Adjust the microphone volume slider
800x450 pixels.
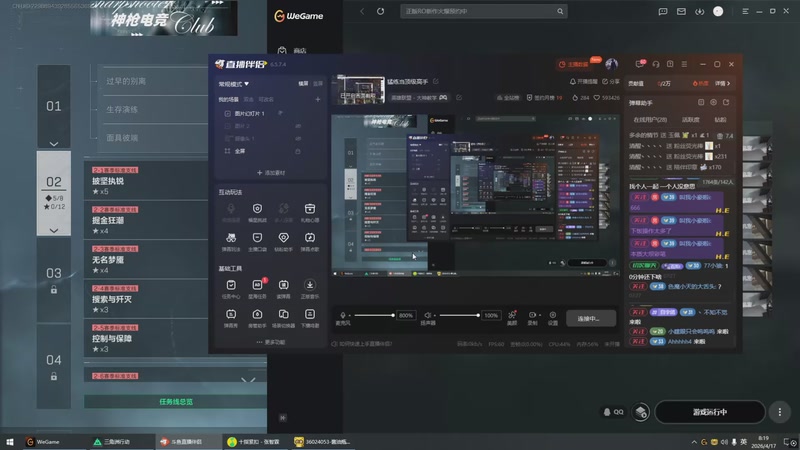click(374, 315)
